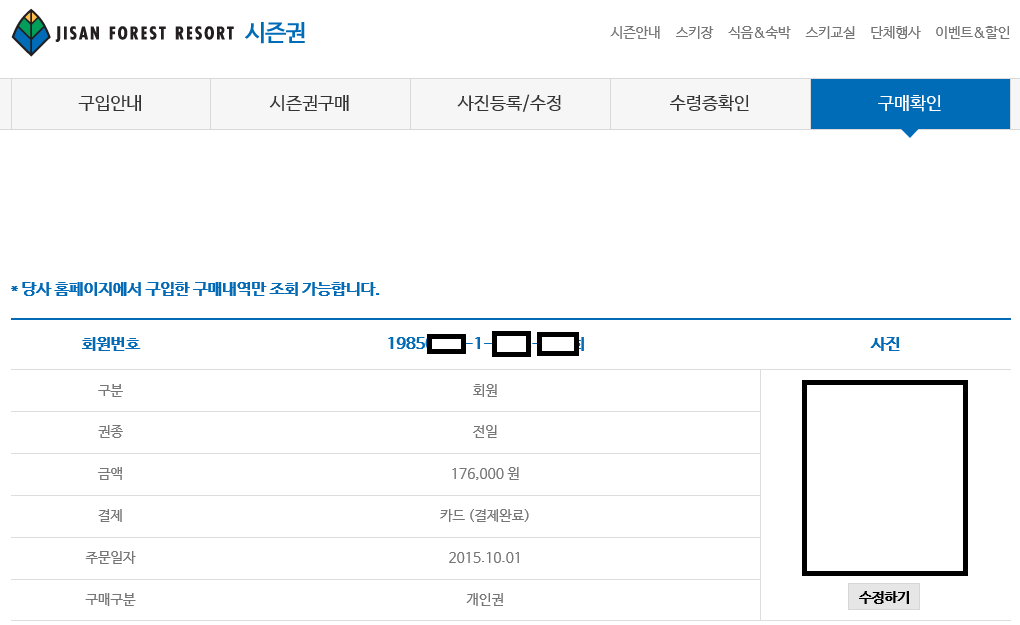Open the 스키교실 menu
The width and height of the screenshot is (1020, 625).
[x=830, y=33]
